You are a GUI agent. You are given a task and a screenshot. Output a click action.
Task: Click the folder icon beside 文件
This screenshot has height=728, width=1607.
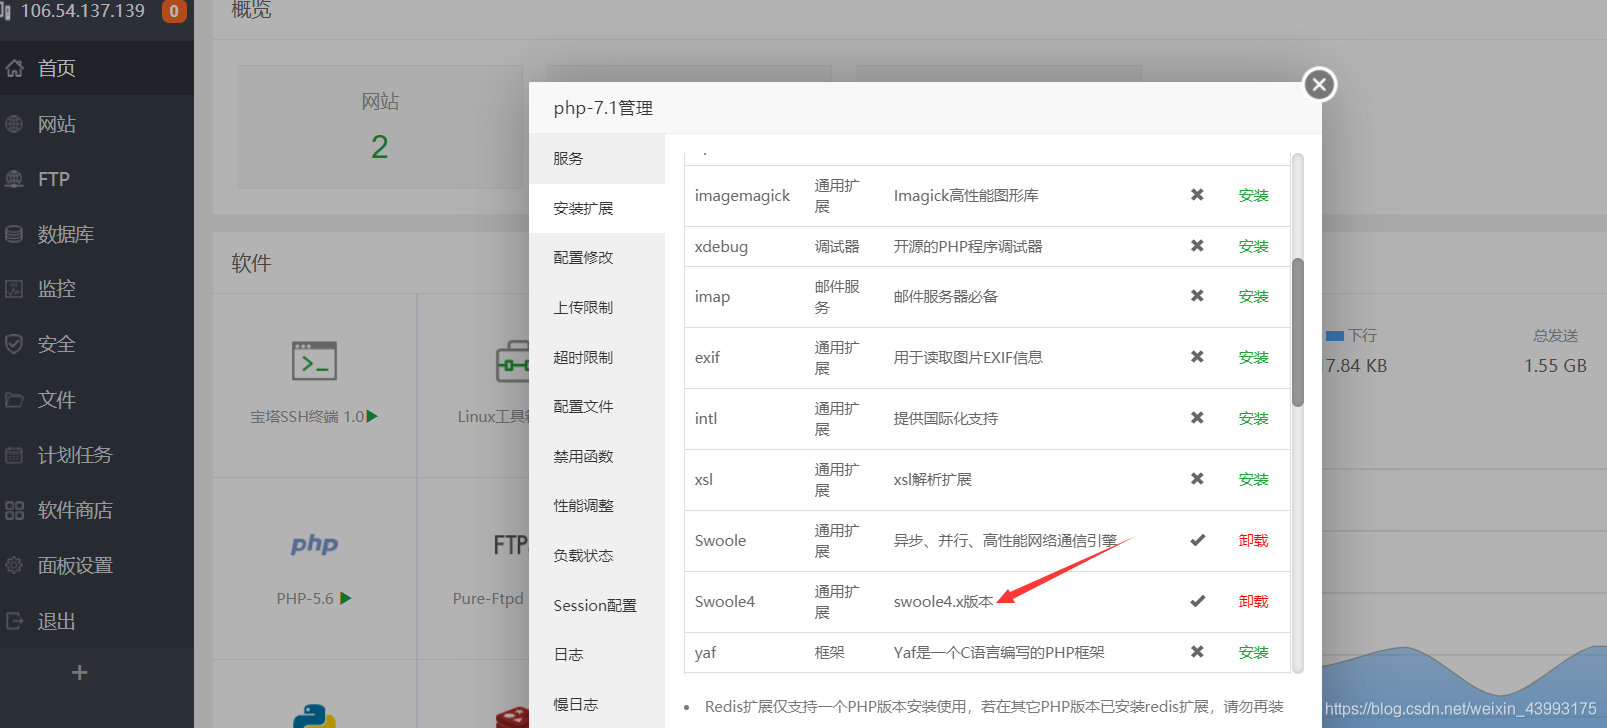[14, 400]
